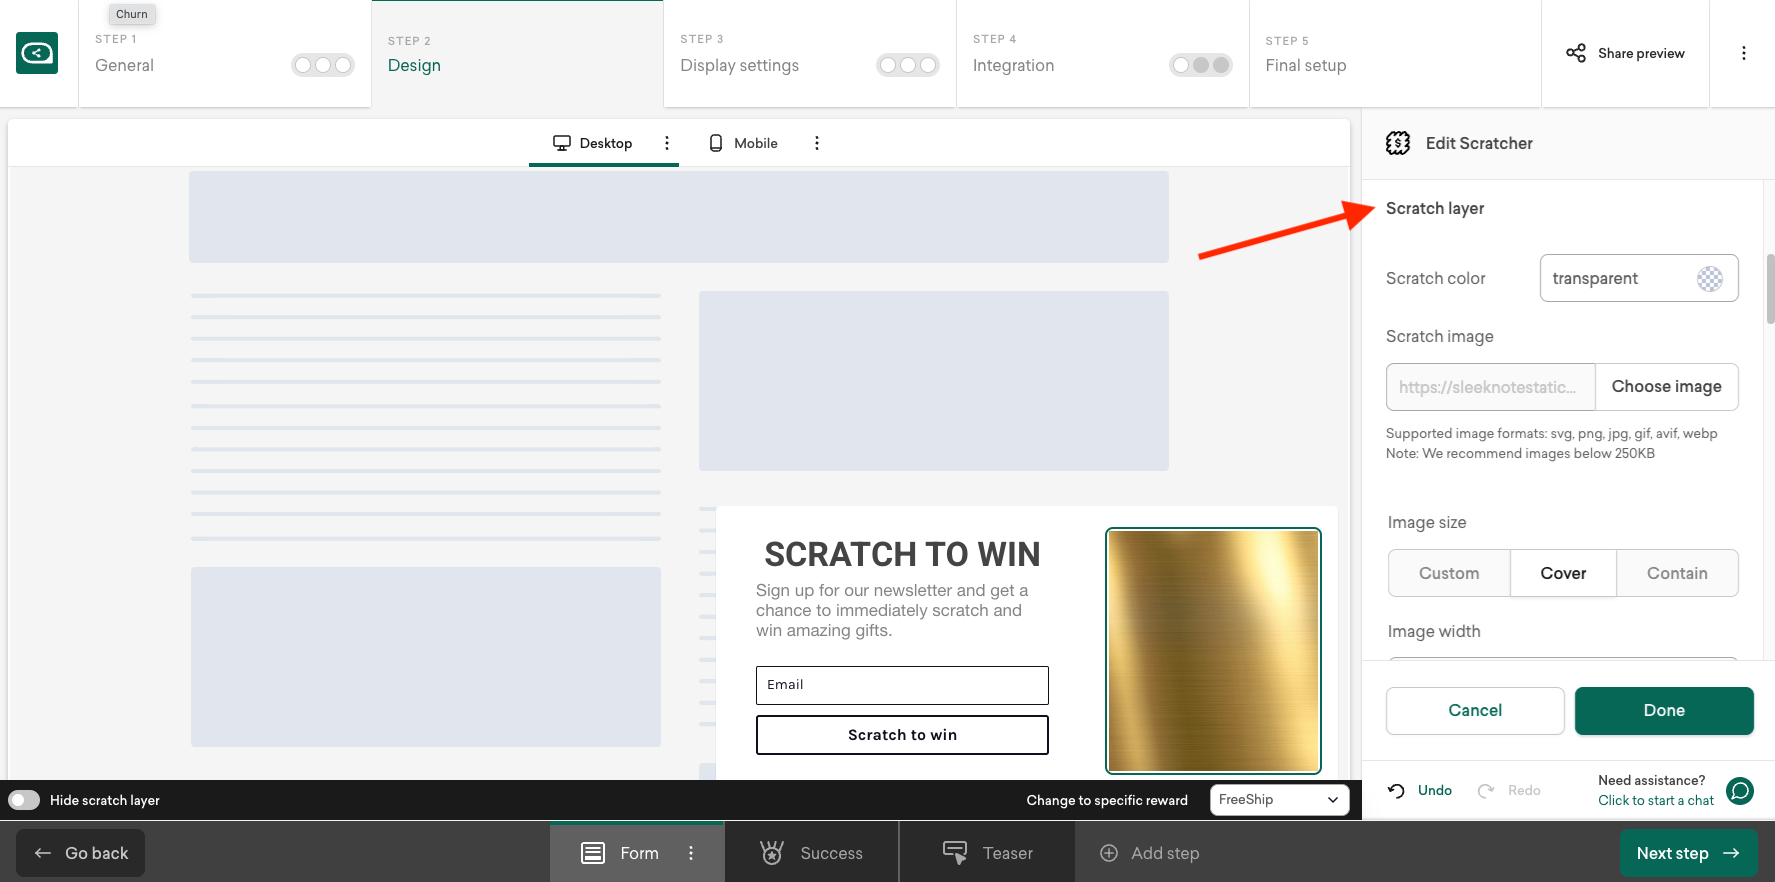Image resolution: width=1775 pixels, height=882 pixels.
Task: Open the top-right three-dot menu
Action: coord(1743,53)
